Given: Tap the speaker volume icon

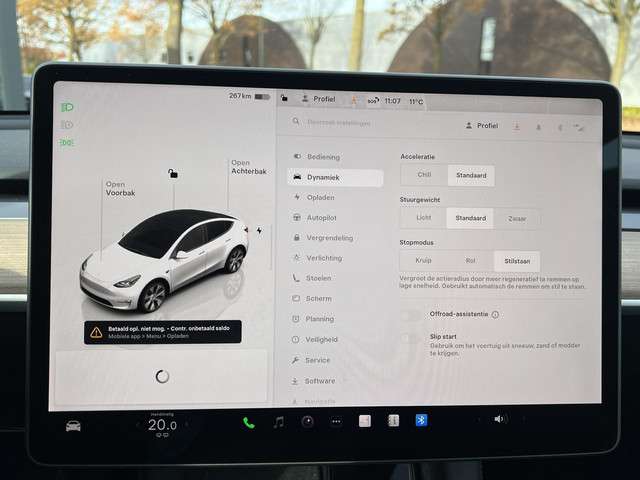Looking at the screenshot, I should (x=499, y=419).
